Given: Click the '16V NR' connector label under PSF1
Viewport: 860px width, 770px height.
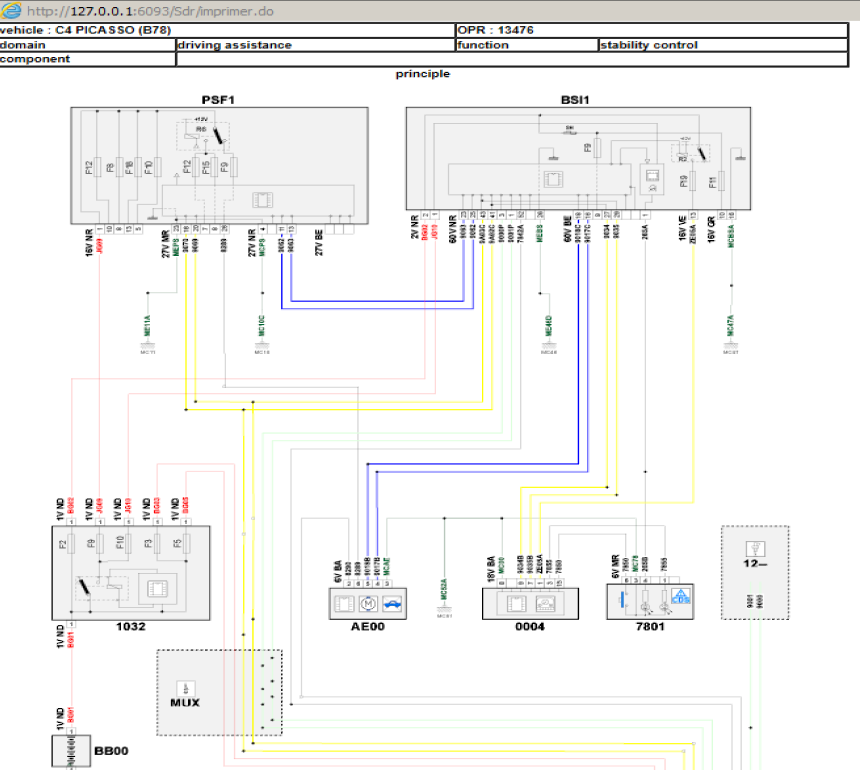Looking at the screenshot, I should [x=89, y=243].
